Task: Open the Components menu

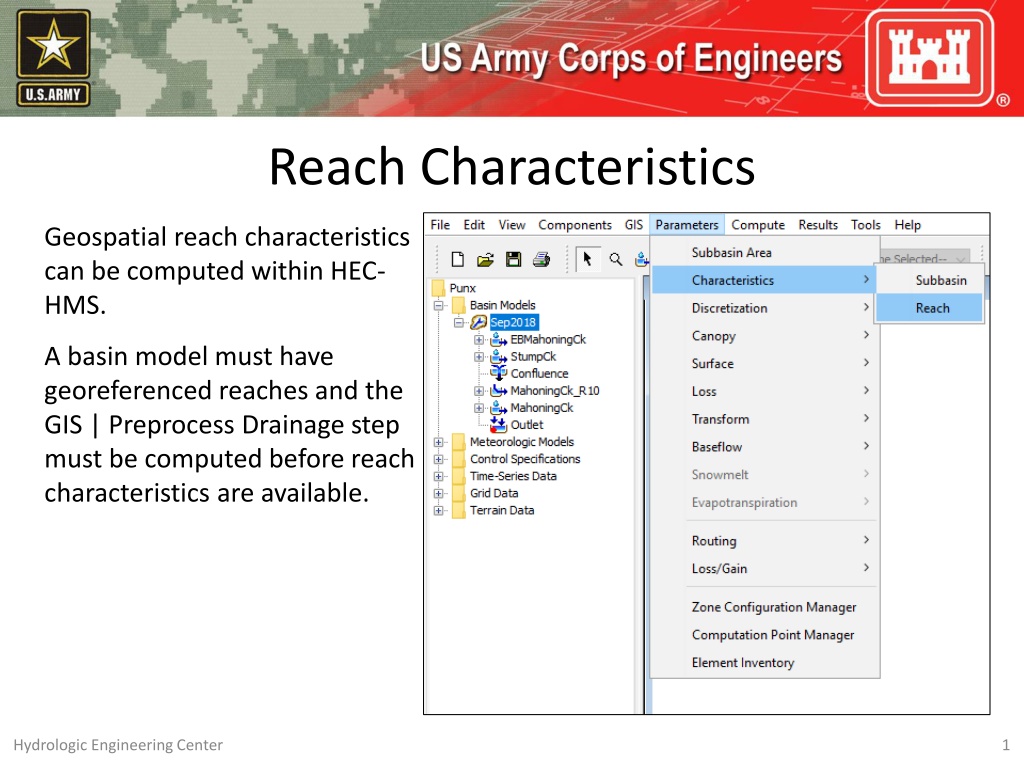Action: tap(575, 225)
